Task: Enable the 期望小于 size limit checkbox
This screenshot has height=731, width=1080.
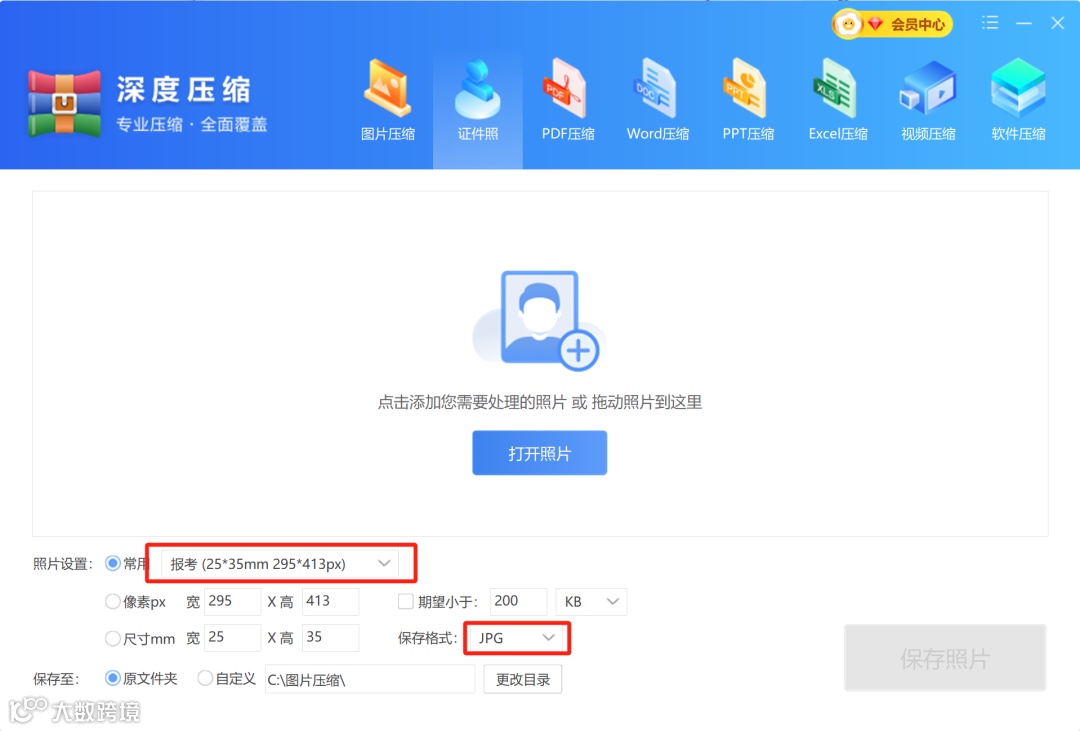Action: [x=406, y=601]
